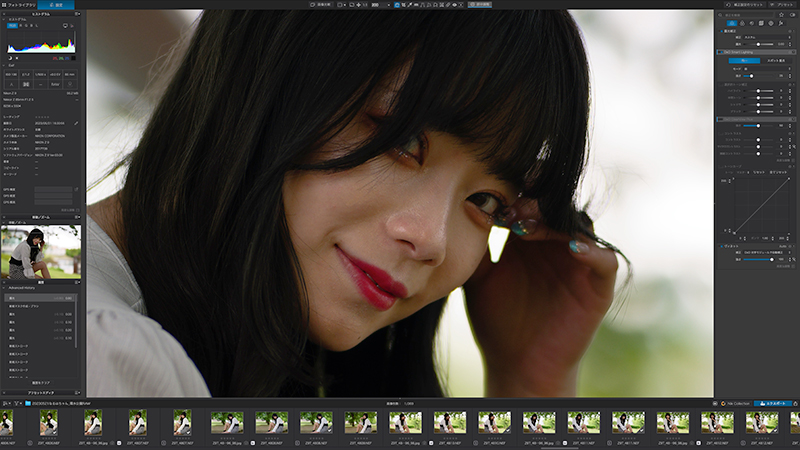Select the Light palette tab icon
800x450 pixels.
732,23
